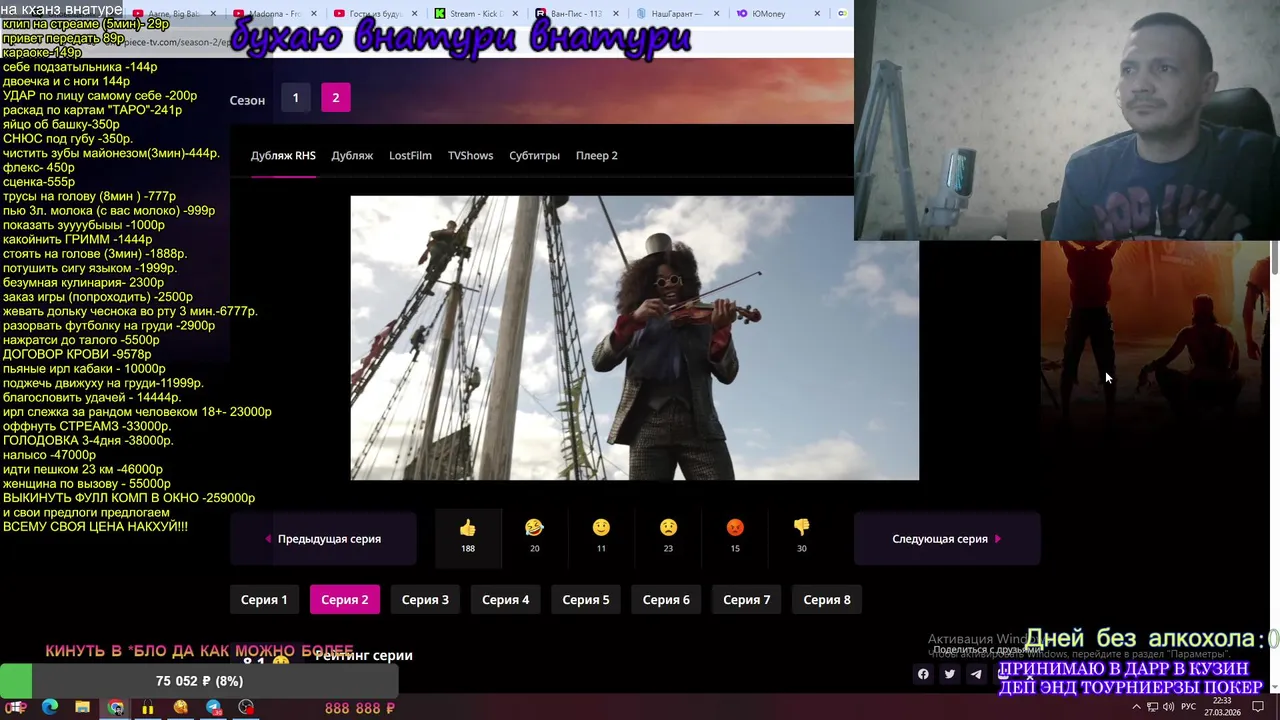The image size is (1280, 720).
Task: Close the Madonna browser tab
Action: pyautogui.click(x=313, y=14)
